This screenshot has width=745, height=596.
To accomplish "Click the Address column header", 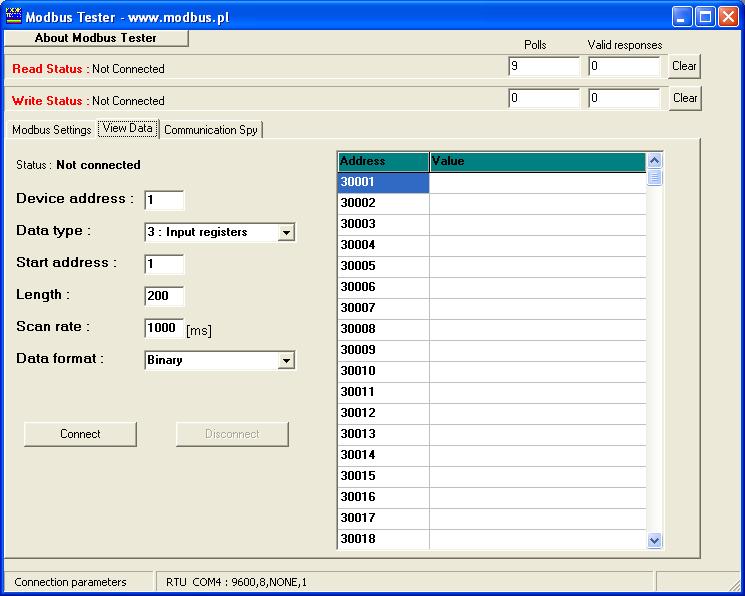I will [x=383, y=162].
